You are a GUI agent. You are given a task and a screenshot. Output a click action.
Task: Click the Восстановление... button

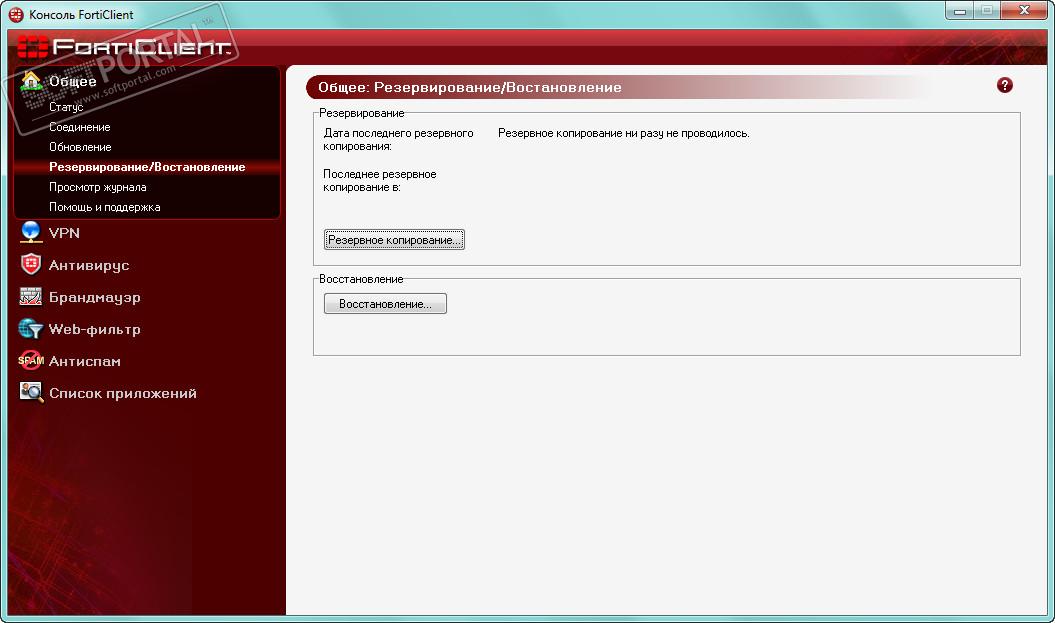(x=386, y=303)
